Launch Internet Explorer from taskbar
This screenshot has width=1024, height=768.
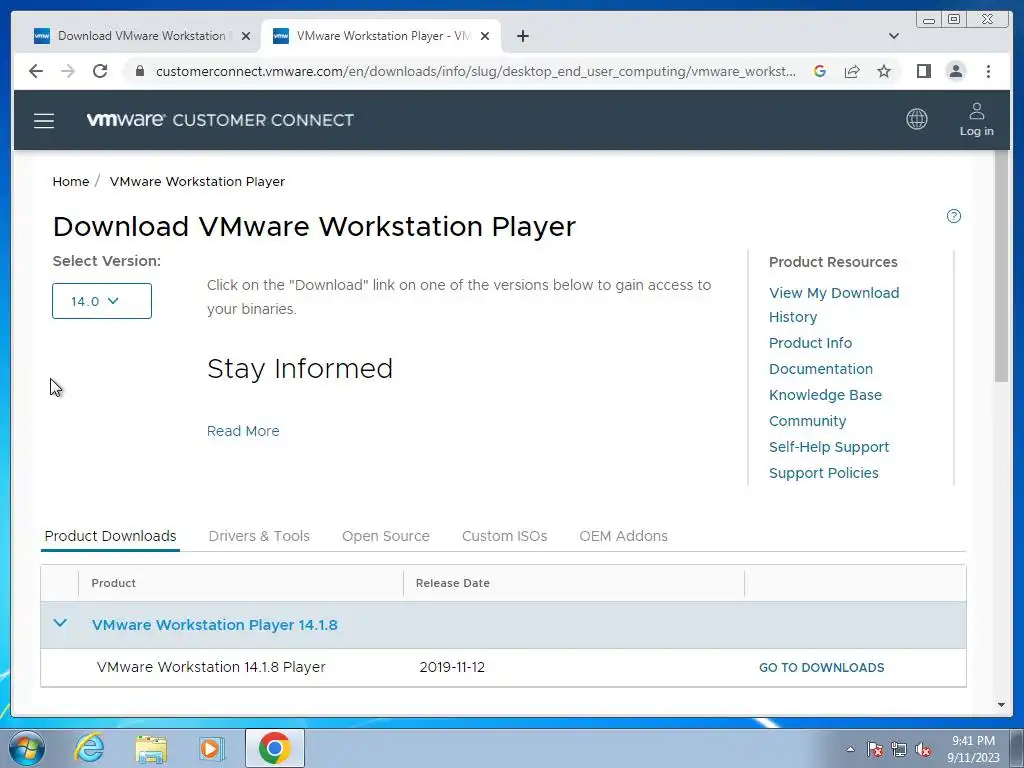pos(89,748)
